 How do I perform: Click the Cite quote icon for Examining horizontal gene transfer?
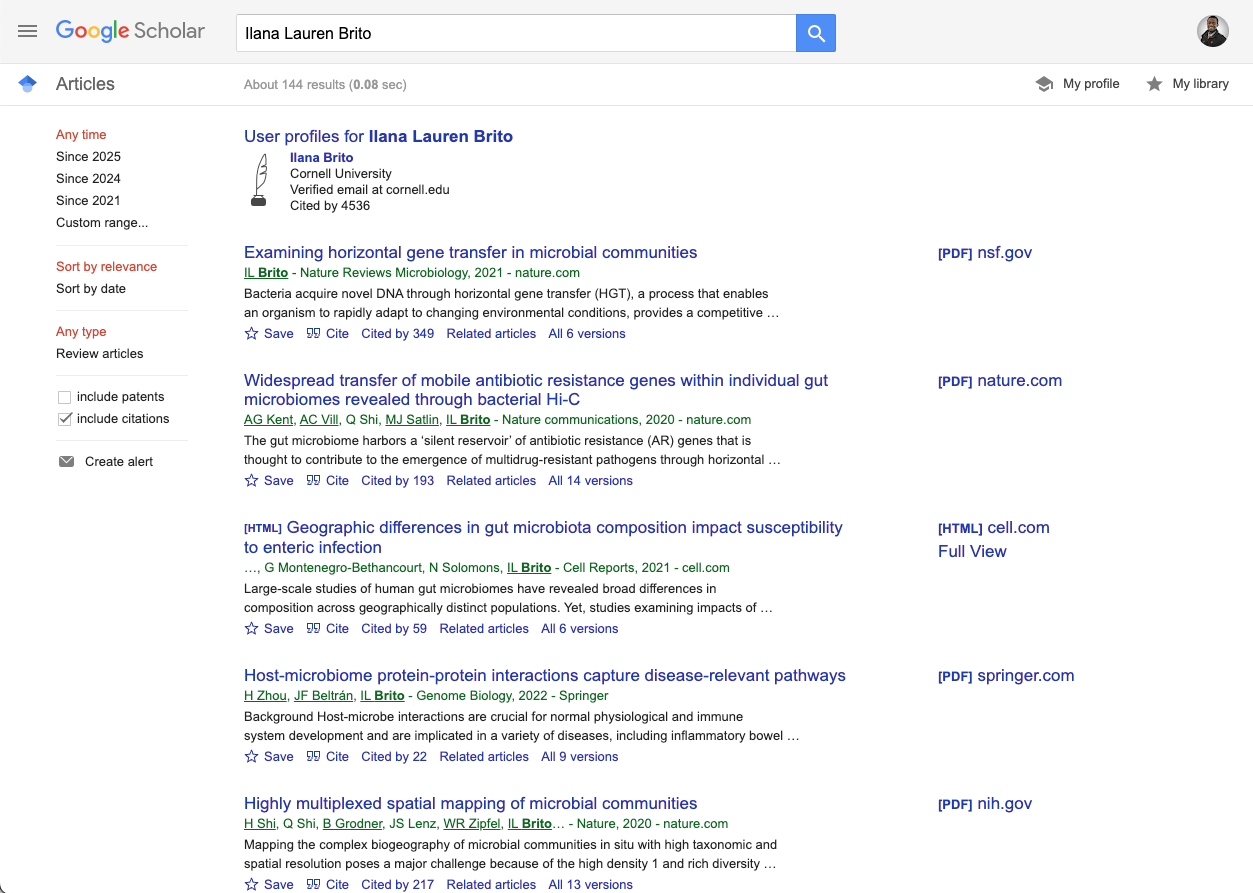click(313, 334)
